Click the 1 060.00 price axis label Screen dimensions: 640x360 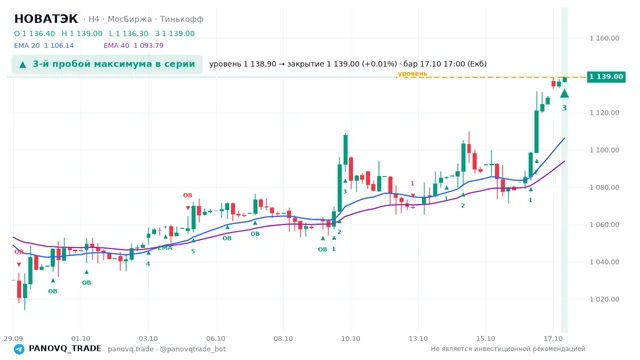[604, 224]
